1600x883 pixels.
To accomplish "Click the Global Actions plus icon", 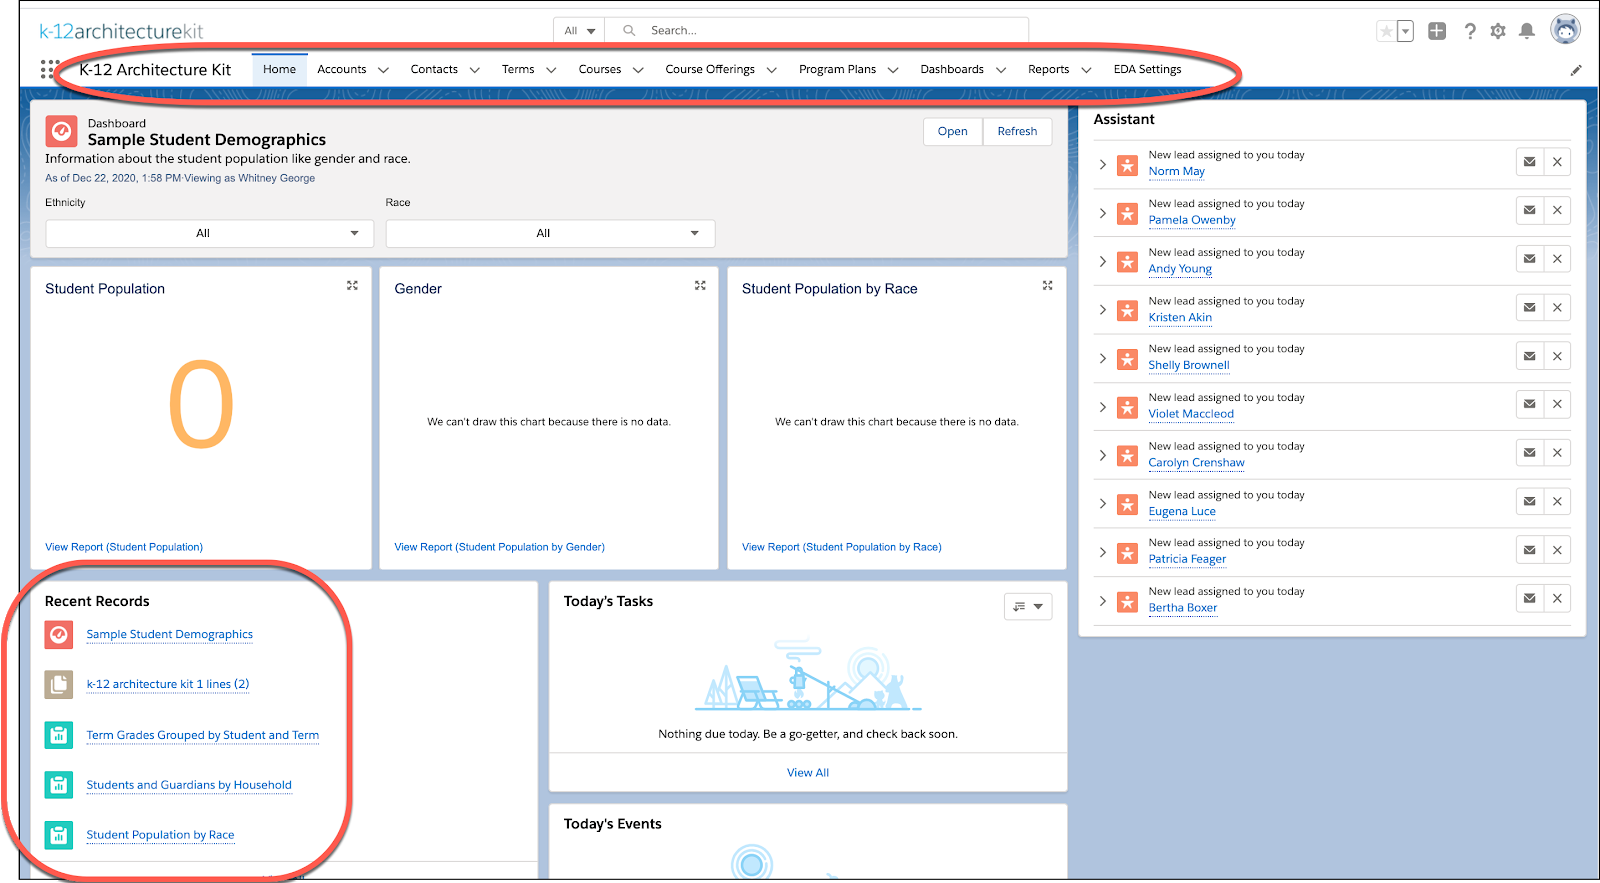I will tap(1437, 31).
